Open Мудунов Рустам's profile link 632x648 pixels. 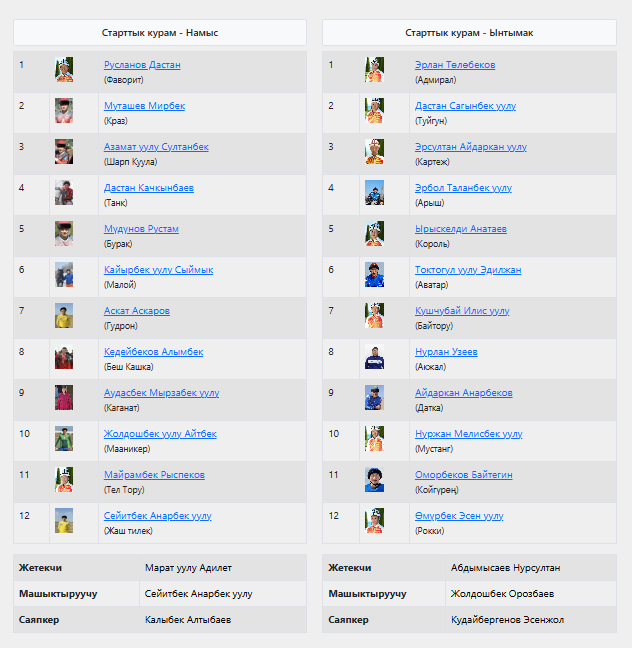coord(141,229)
